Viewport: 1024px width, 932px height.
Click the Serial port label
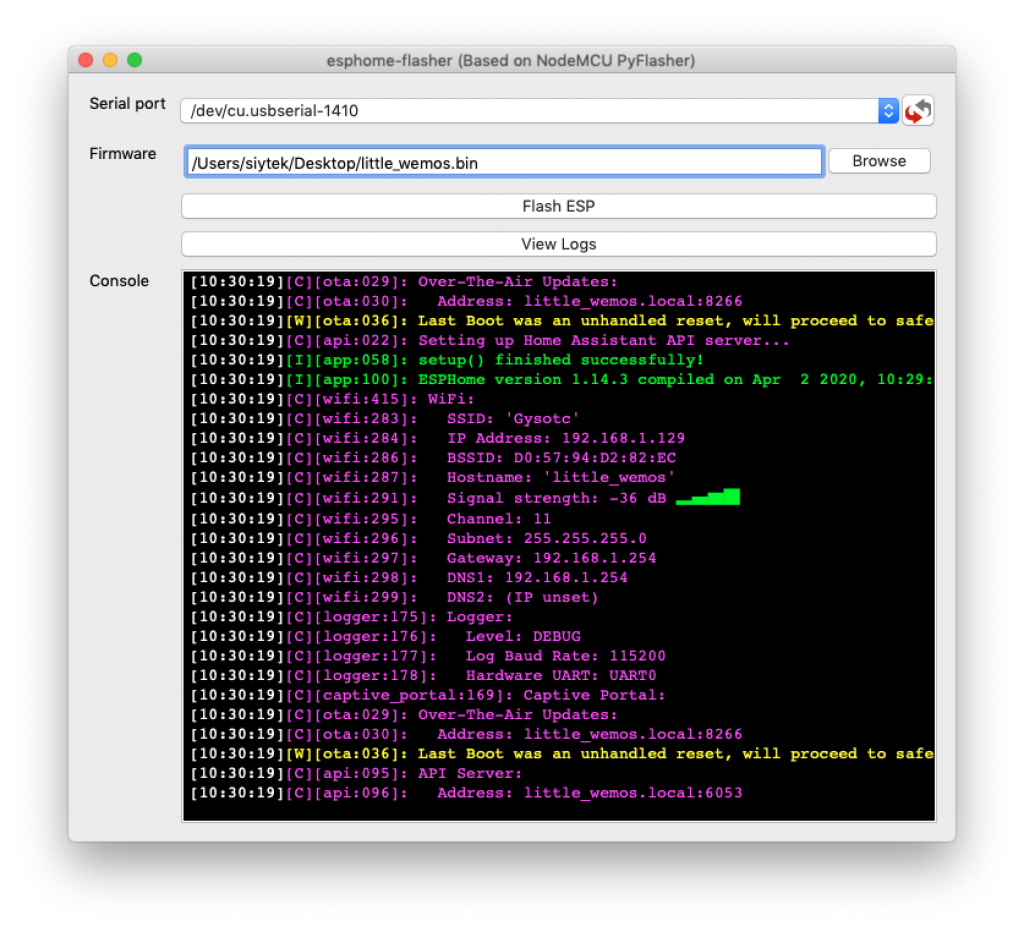coord(127,104)
